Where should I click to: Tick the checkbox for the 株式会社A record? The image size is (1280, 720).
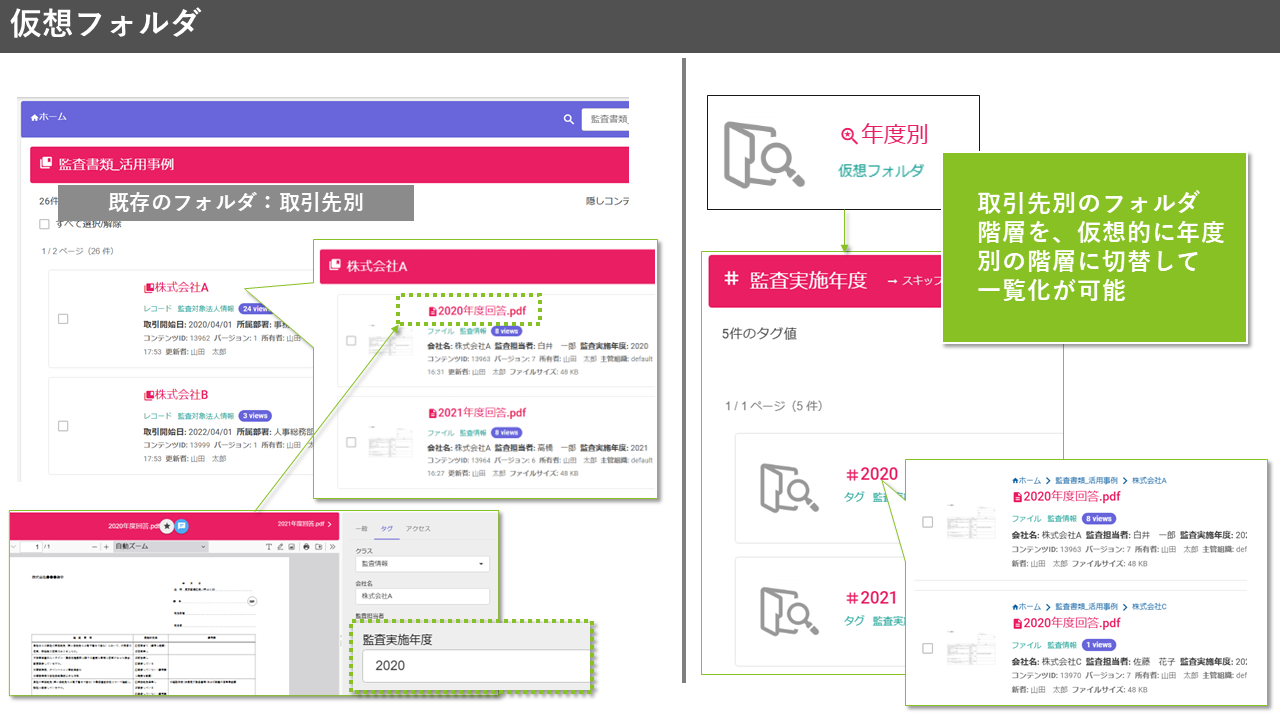pyautogui.click(x=63, y=319)
